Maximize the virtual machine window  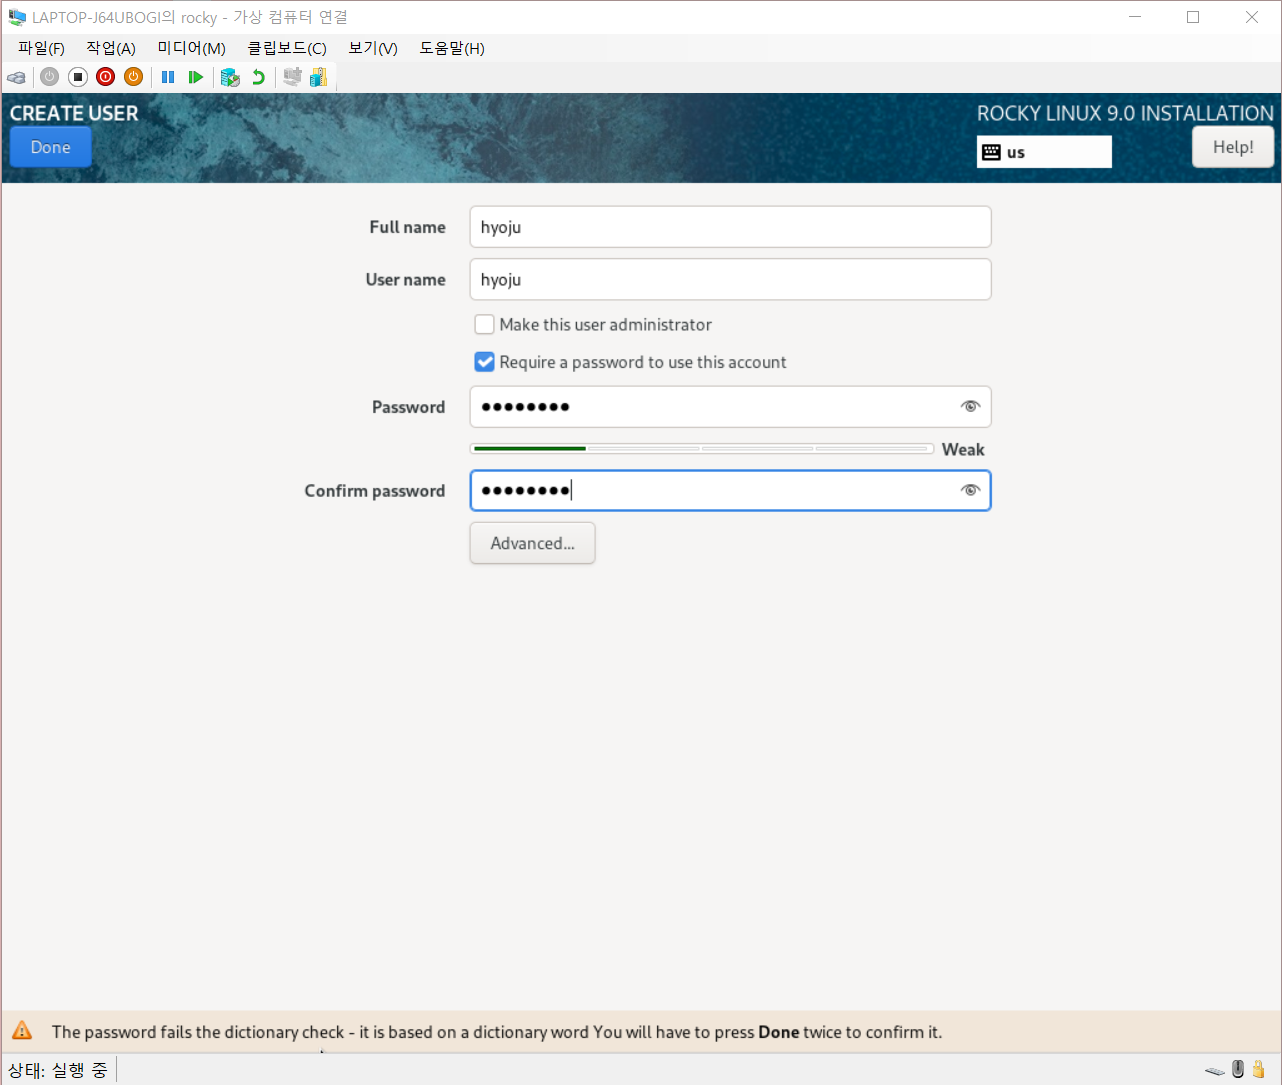[1193, 17]
